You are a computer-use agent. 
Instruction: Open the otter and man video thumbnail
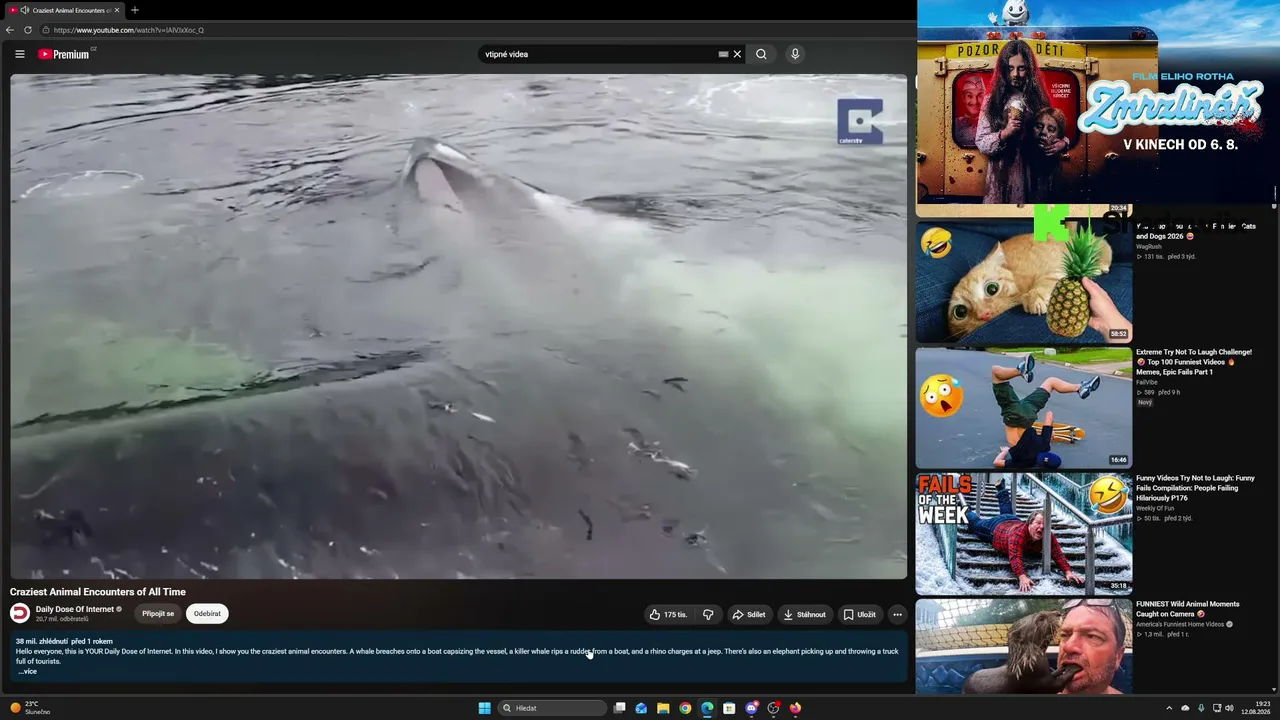coord(1024,647)
